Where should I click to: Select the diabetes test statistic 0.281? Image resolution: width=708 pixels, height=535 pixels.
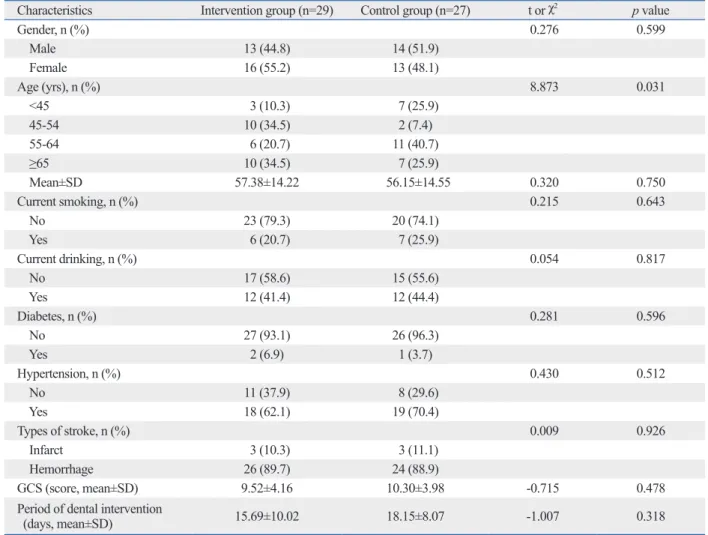544,316
